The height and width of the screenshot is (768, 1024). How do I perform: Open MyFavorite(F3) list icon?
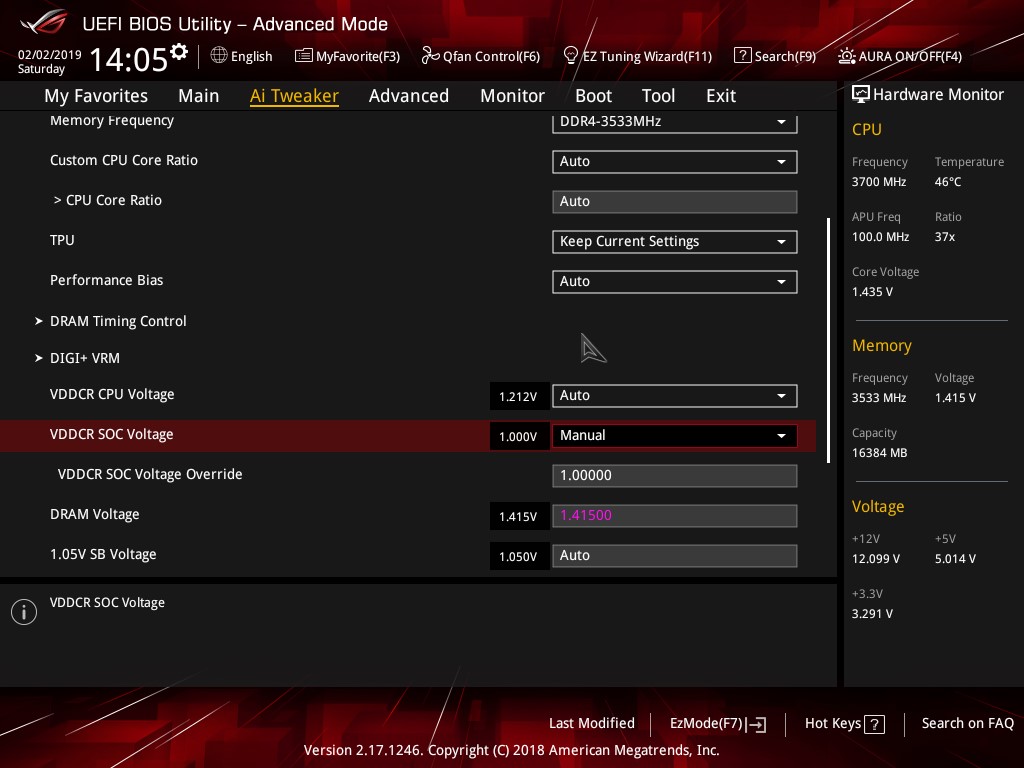[304, 56]
